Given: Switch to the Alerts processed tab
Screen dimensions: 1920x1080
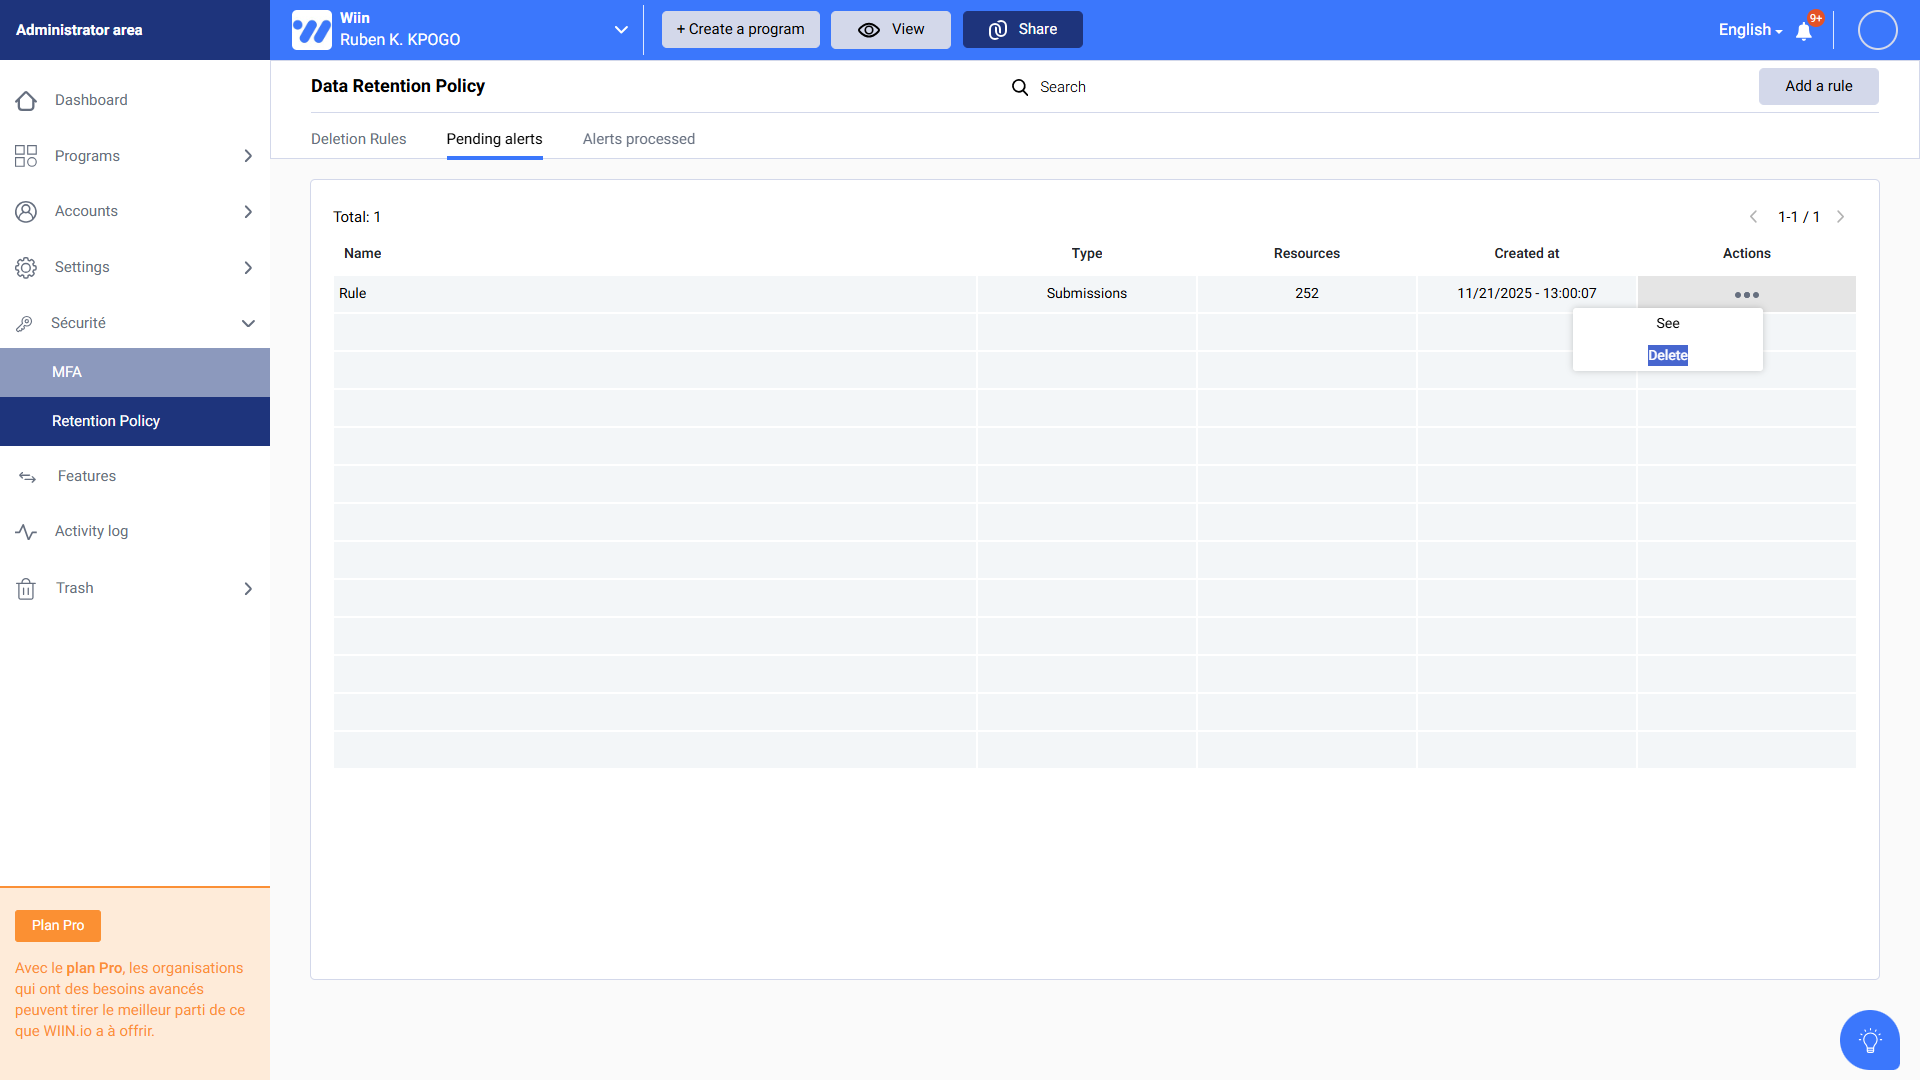Looking at the screenshot, I should [x=638, y=139].
